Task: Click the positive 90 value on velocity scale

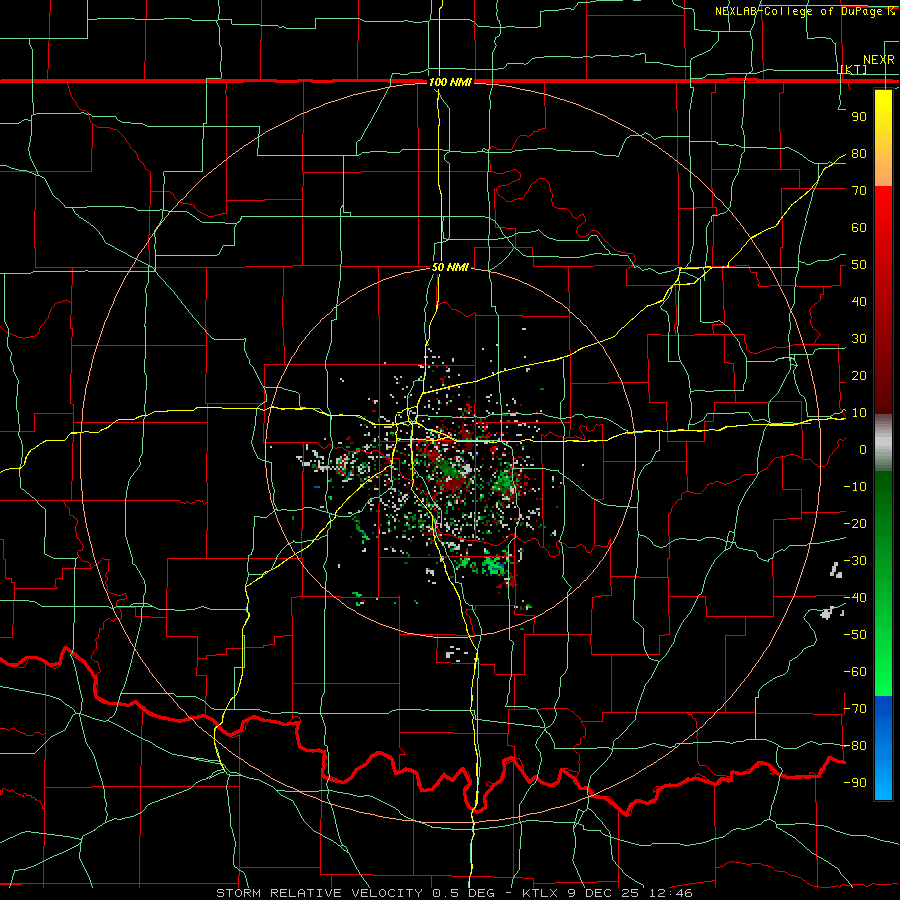Action: click(859, 117)
